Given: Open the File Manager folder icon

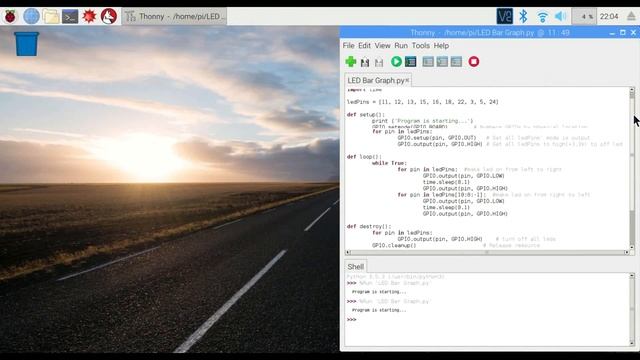Looking at the screenshot, I should pos(51,16).
